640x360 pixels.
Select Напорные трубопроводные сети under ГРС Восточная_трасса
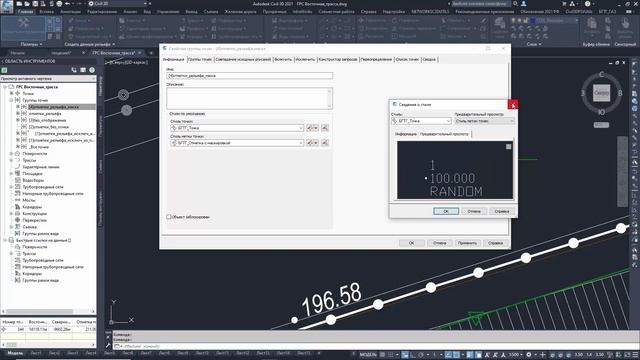[x=53, y=193]
